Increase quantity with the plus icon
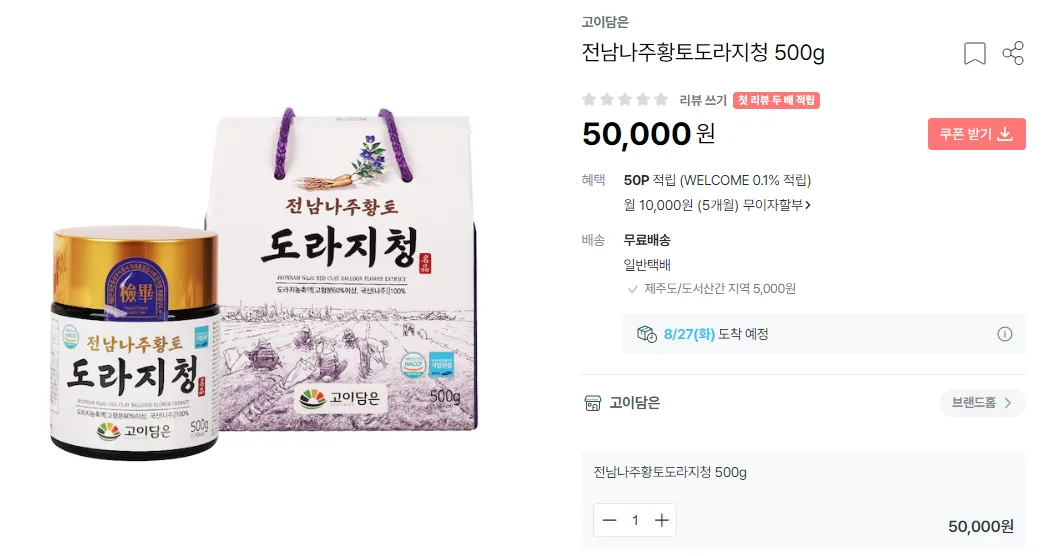The width and height of the screenshot is (1046, 556). (661, 520)
